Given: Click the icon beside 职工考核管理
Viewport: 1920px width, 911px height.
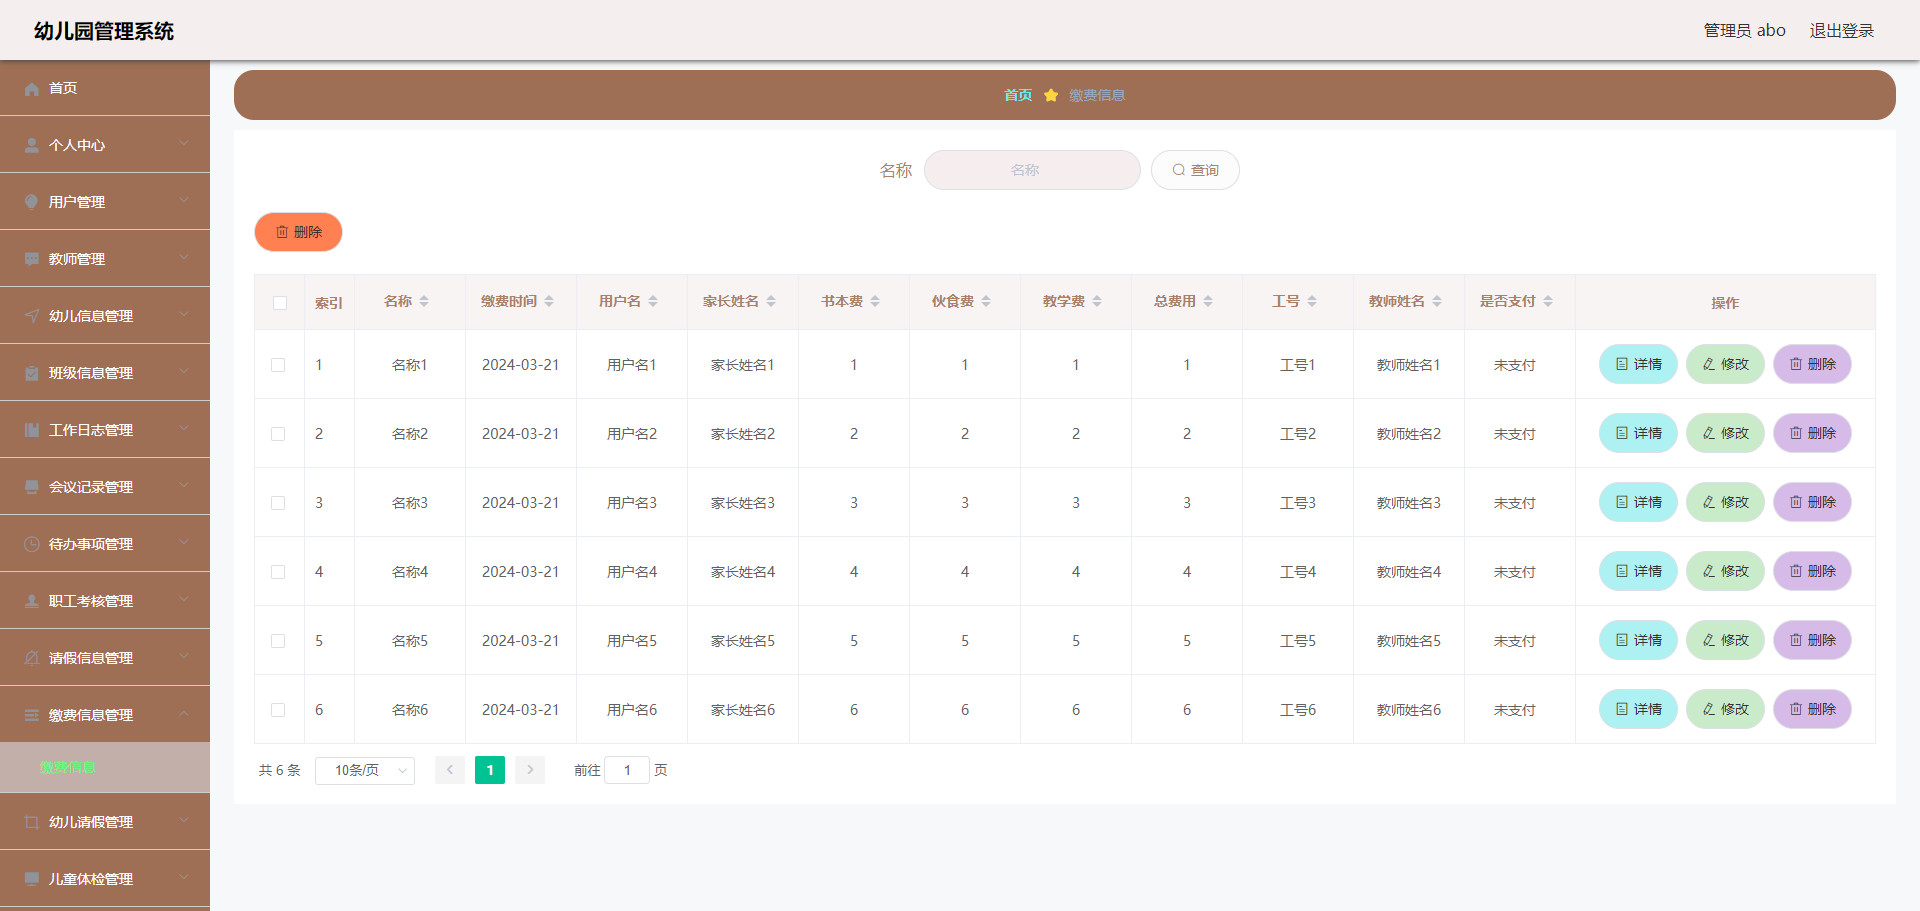Looking at the screenshot, I should point(32,602).
